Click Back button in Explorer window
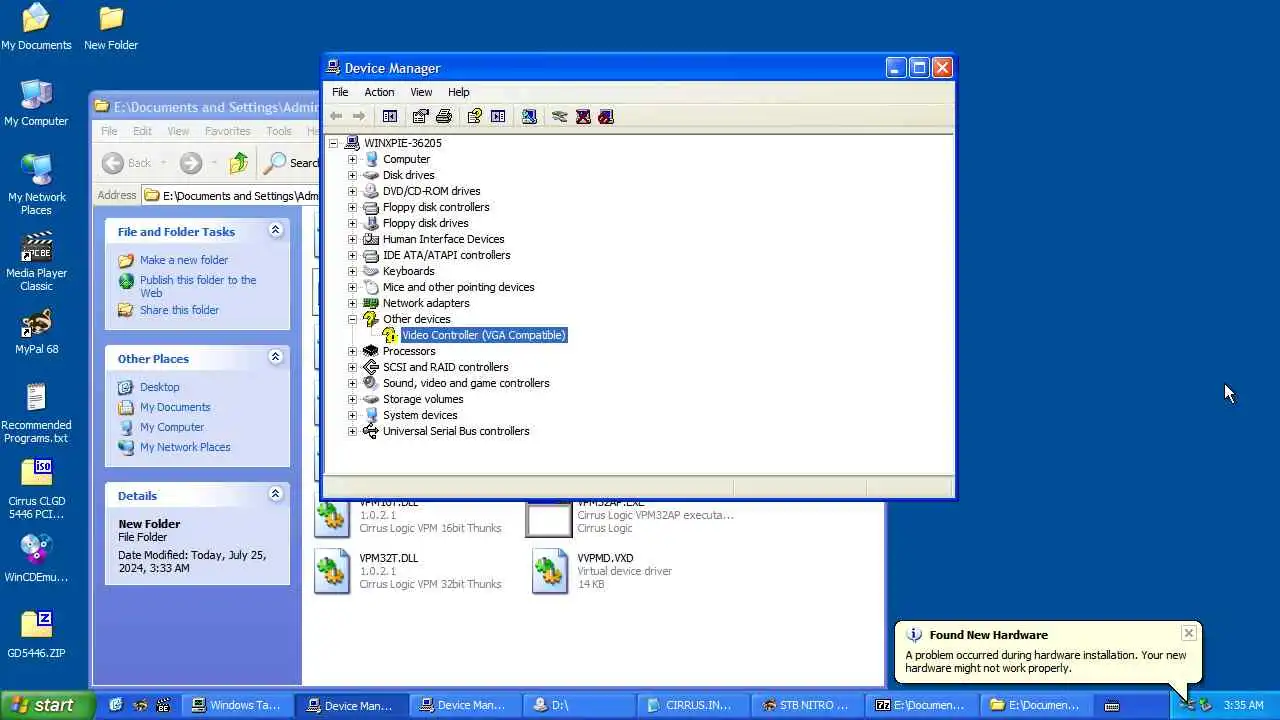Image resolution: width=1280 pixels, height=720 pixels. (127, 163)
